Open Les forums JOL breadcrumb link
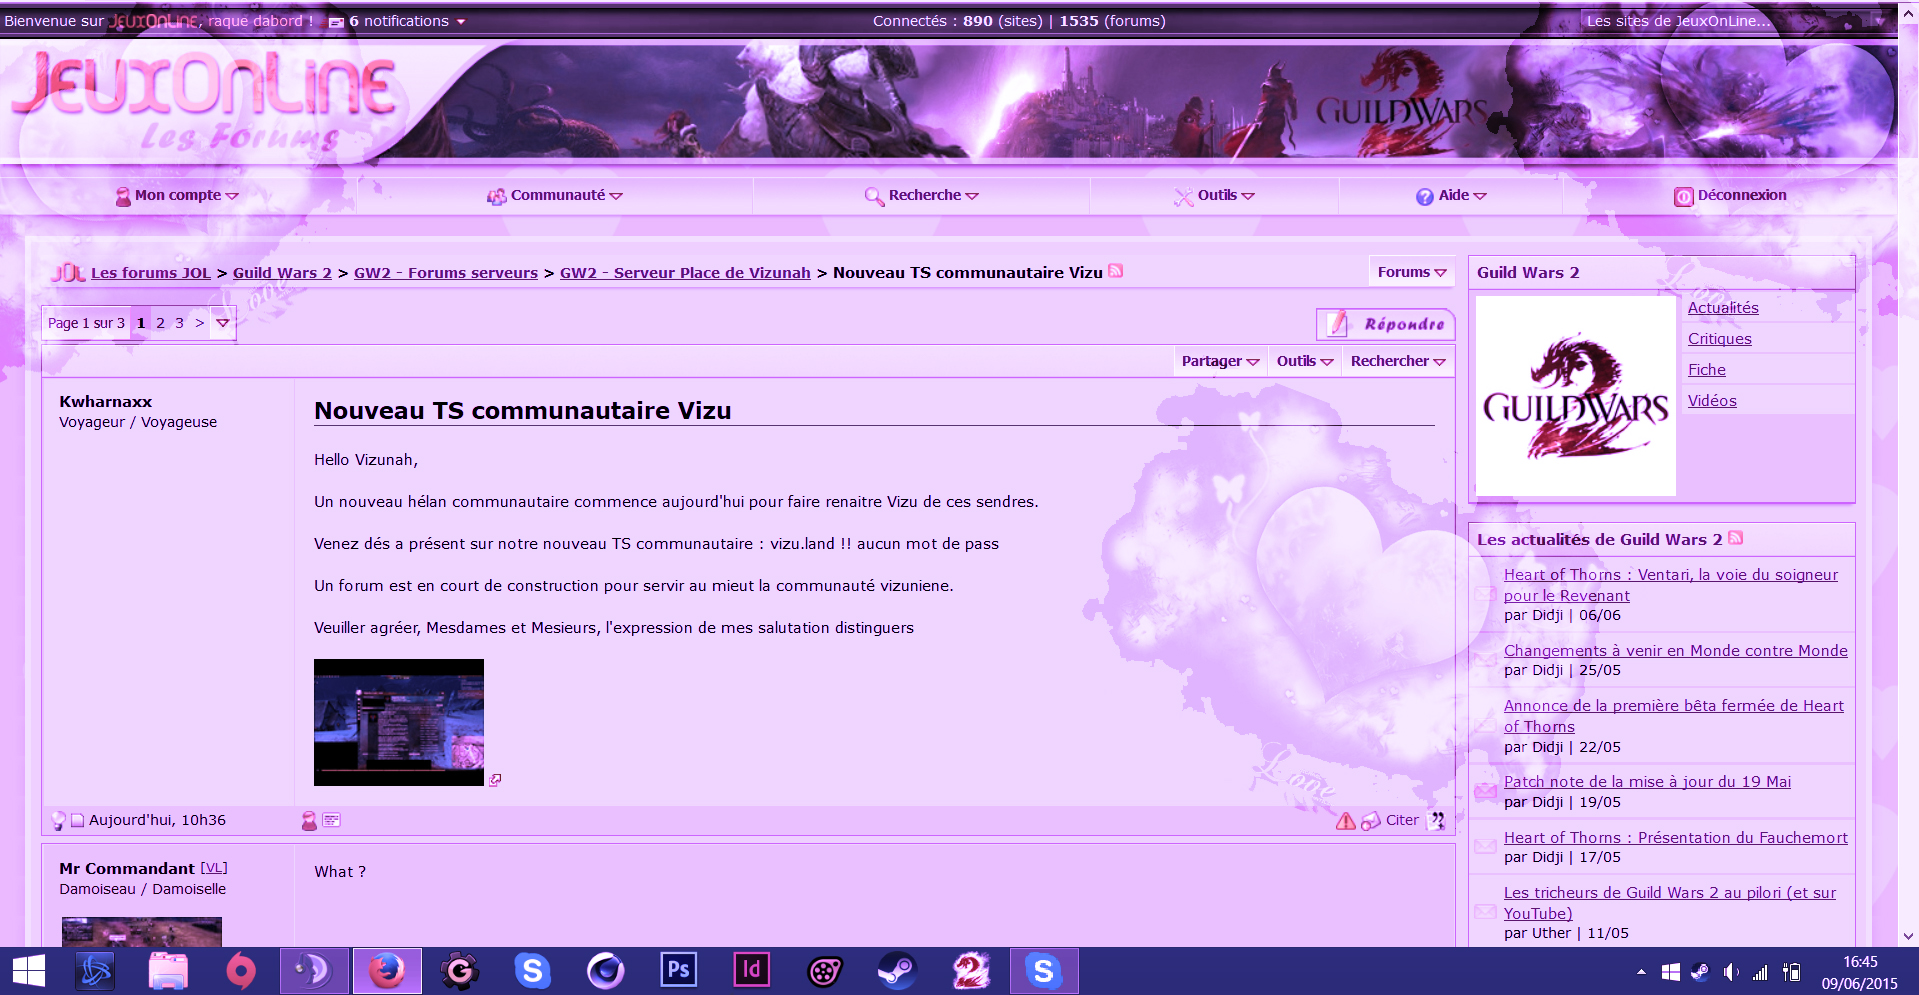The width and height of the screenshot is (1919, 995). pyautogui.click(x=151, y=272)
